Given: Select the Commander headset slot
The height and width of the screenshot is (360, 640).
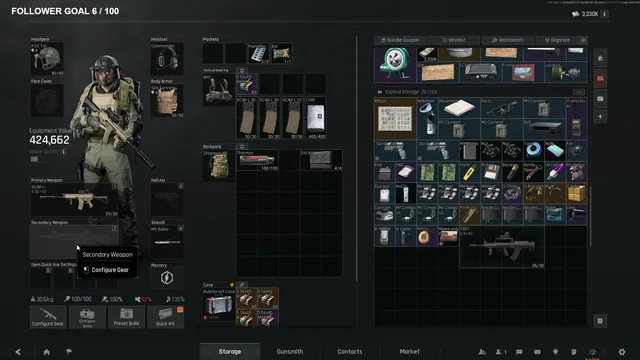Looking at the screenshot, I should (167, 58).
